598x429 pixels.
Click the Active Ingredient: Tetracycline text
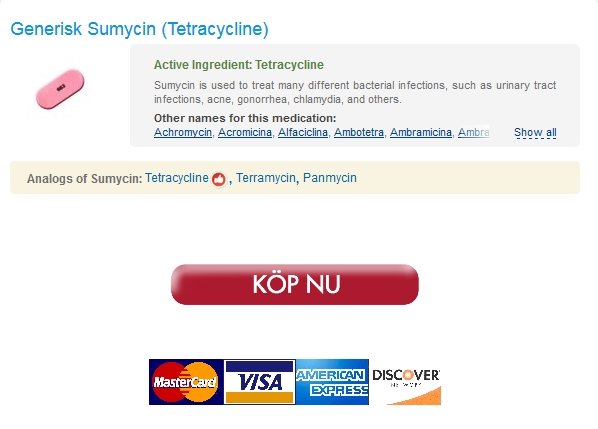point(239,65)
